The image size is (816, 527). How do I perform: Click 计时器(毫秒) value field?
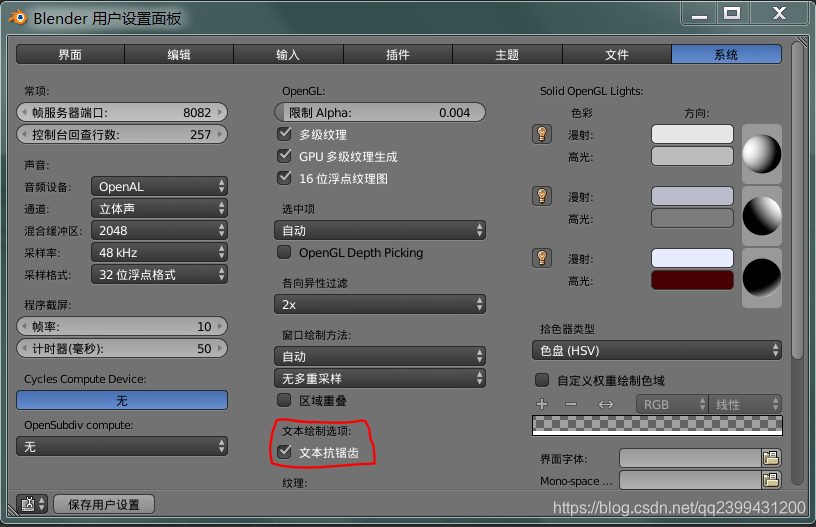[122, 348]
